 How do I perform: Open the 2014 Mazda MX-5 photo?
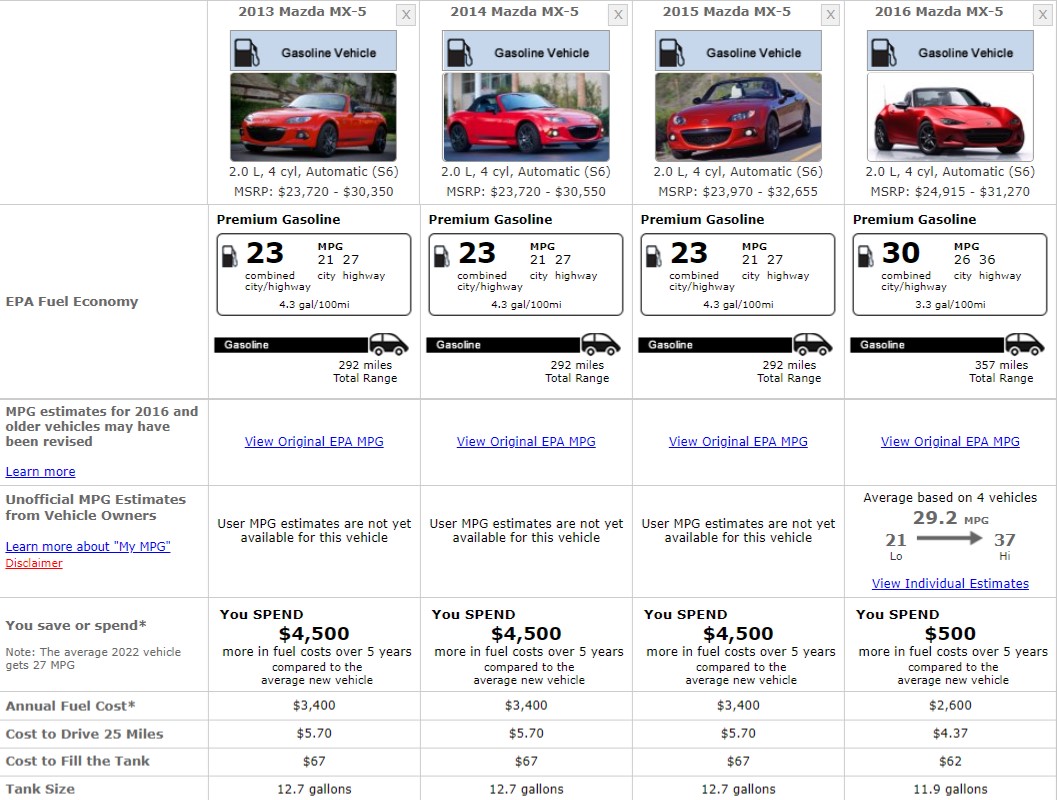(x=526, y=117)
